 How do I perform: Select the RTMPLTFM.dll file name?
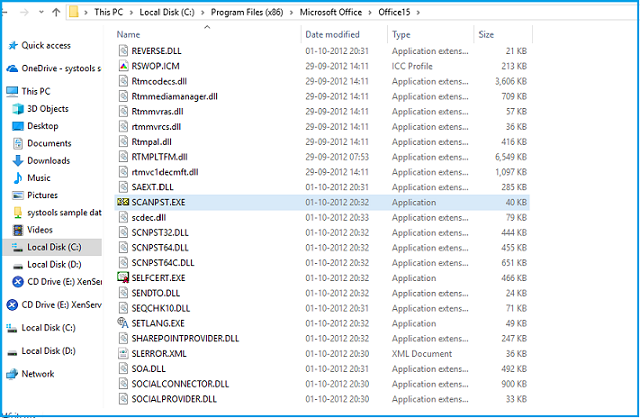coord(159,157)
